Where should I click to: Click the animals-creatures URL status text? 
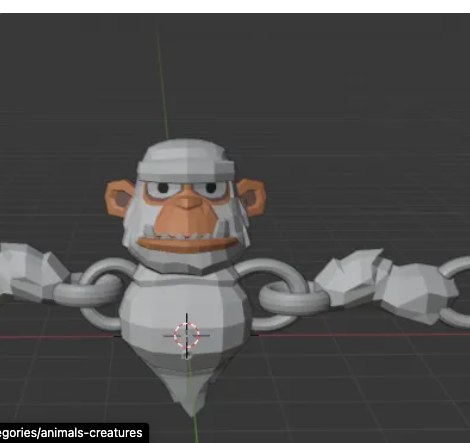(x=71, y=433)
